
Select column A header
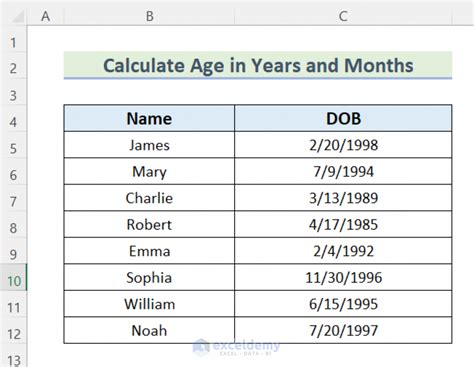[x=45, y=16]
